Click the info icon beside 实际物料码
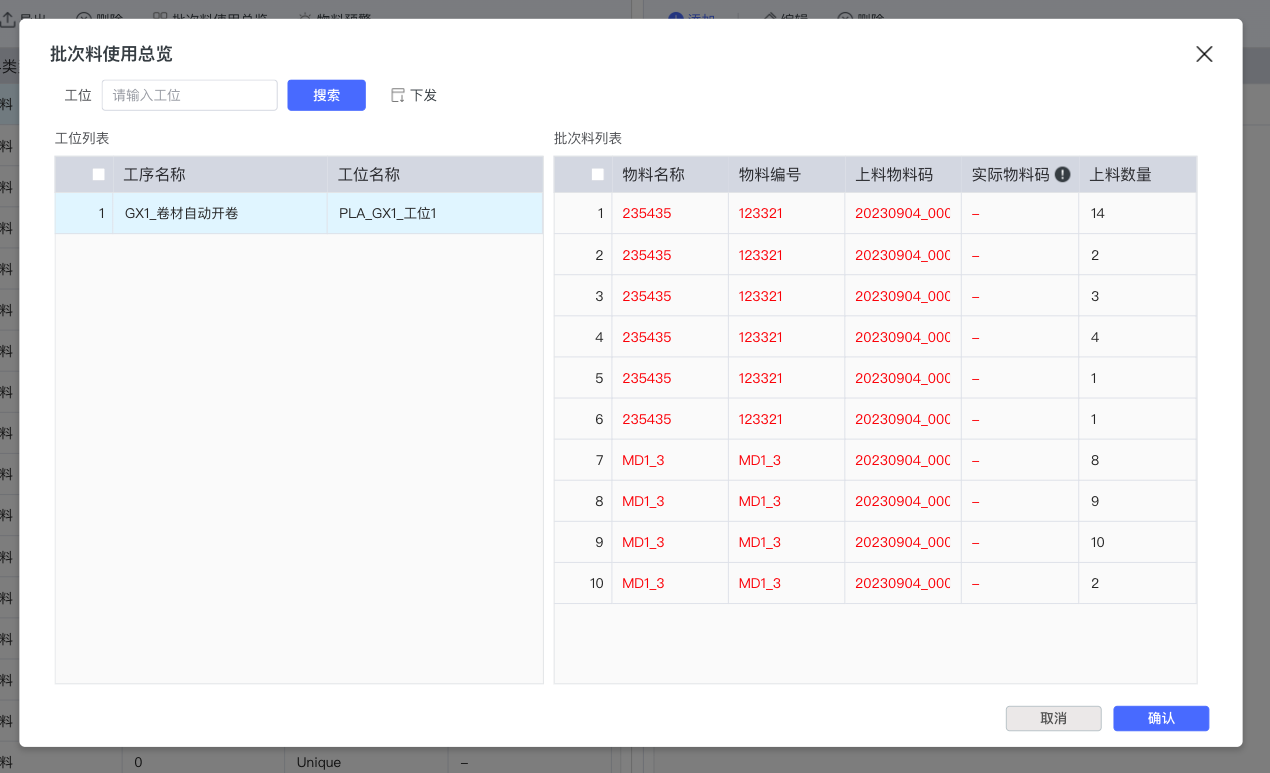The height and width of the screenshot is (773, 1270). tap(1062, 174)
